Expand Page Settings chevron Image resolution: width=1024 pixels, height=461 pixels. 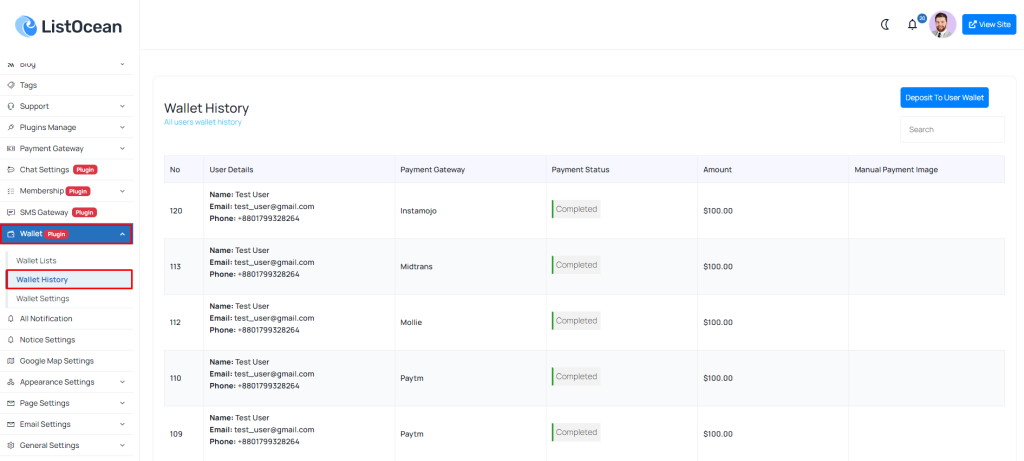click(x=122, y=403)
